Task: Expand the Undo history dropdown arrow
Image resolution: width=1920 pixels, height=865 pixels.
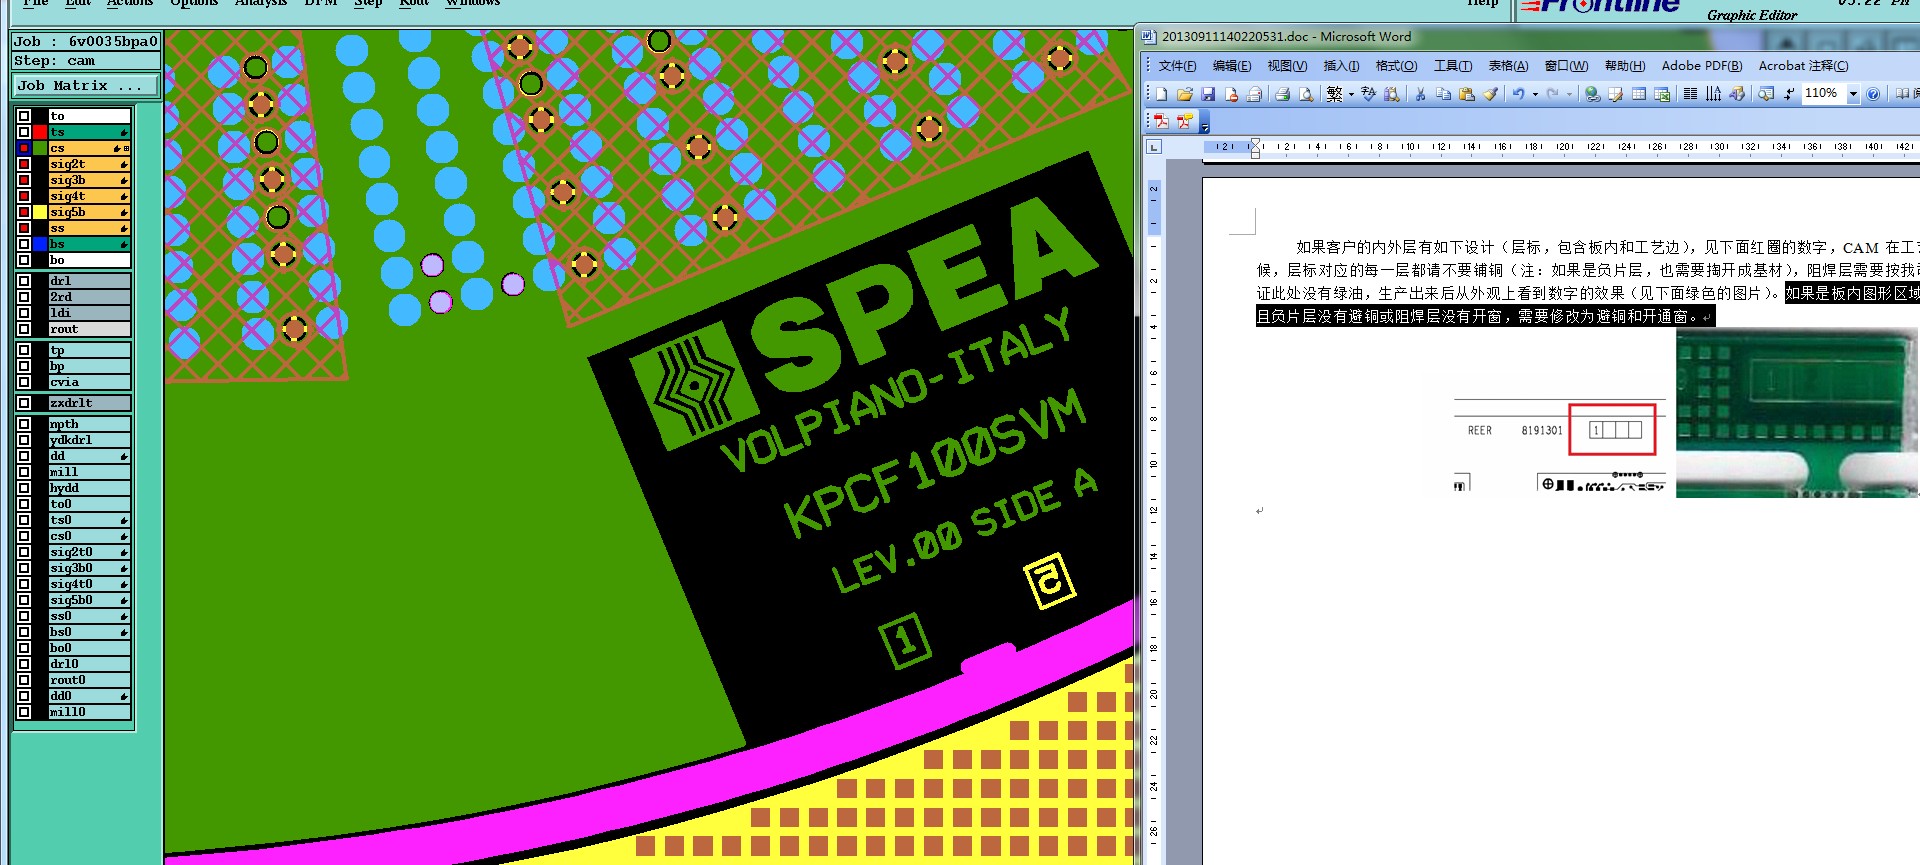Action: pos(1535,94)
